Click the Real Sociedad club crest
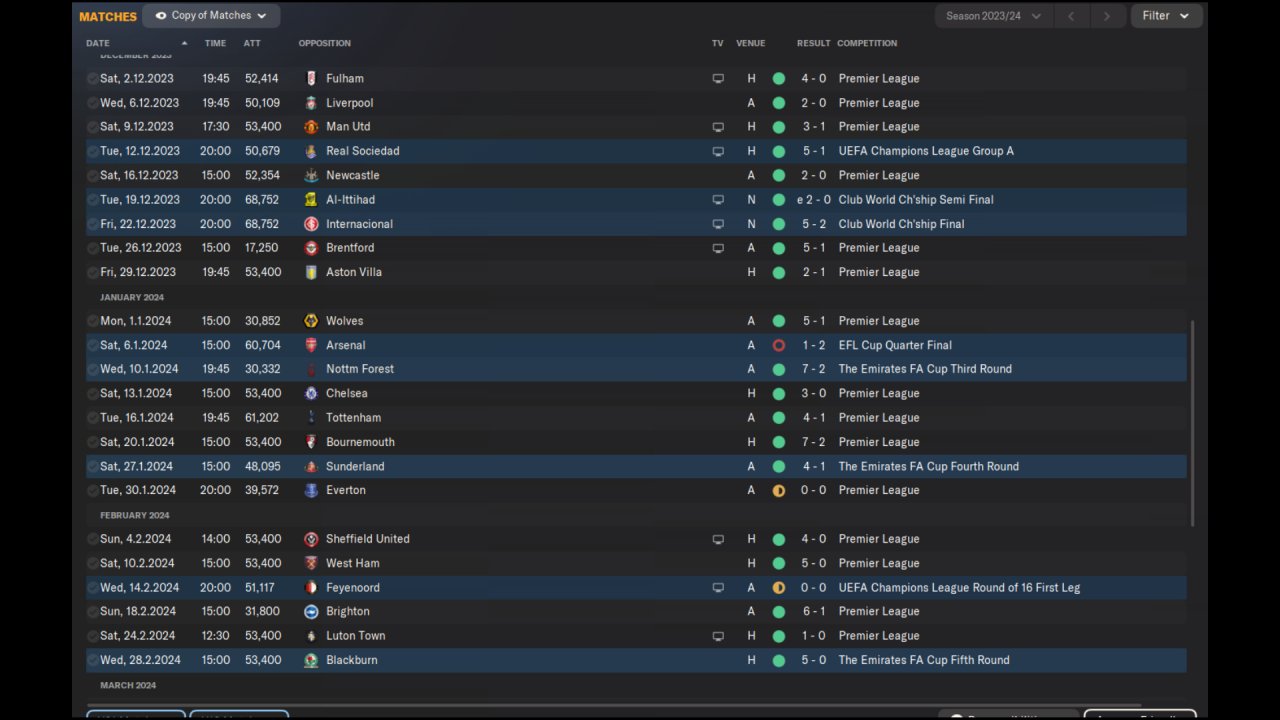1280x720 pixels. click(x=311, y=151)
